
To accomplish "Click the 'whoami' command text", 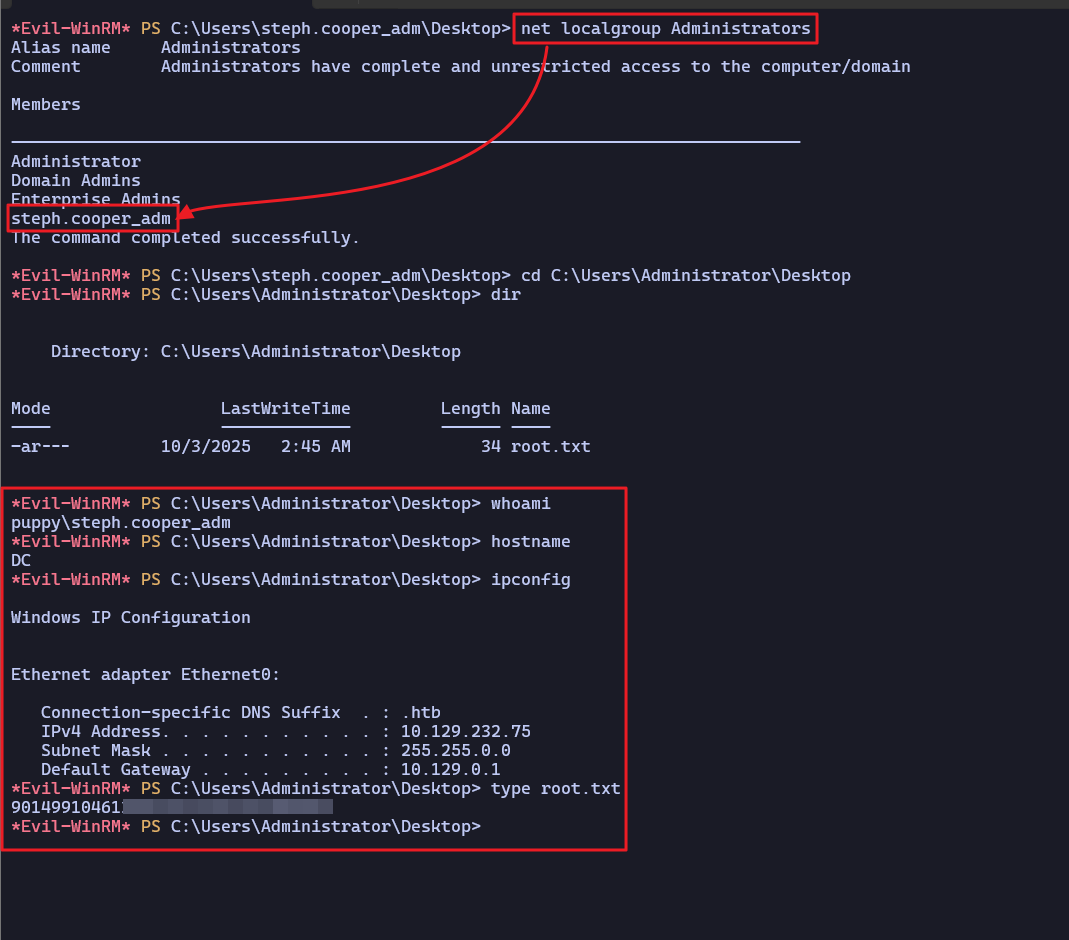I will [520, 503].
